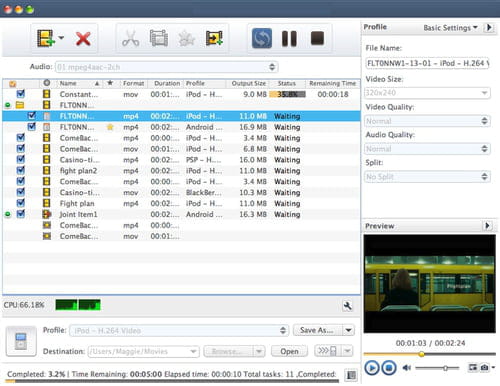Click the Open destination button
This screenshot has width=500, height=386.
point(289,351)
